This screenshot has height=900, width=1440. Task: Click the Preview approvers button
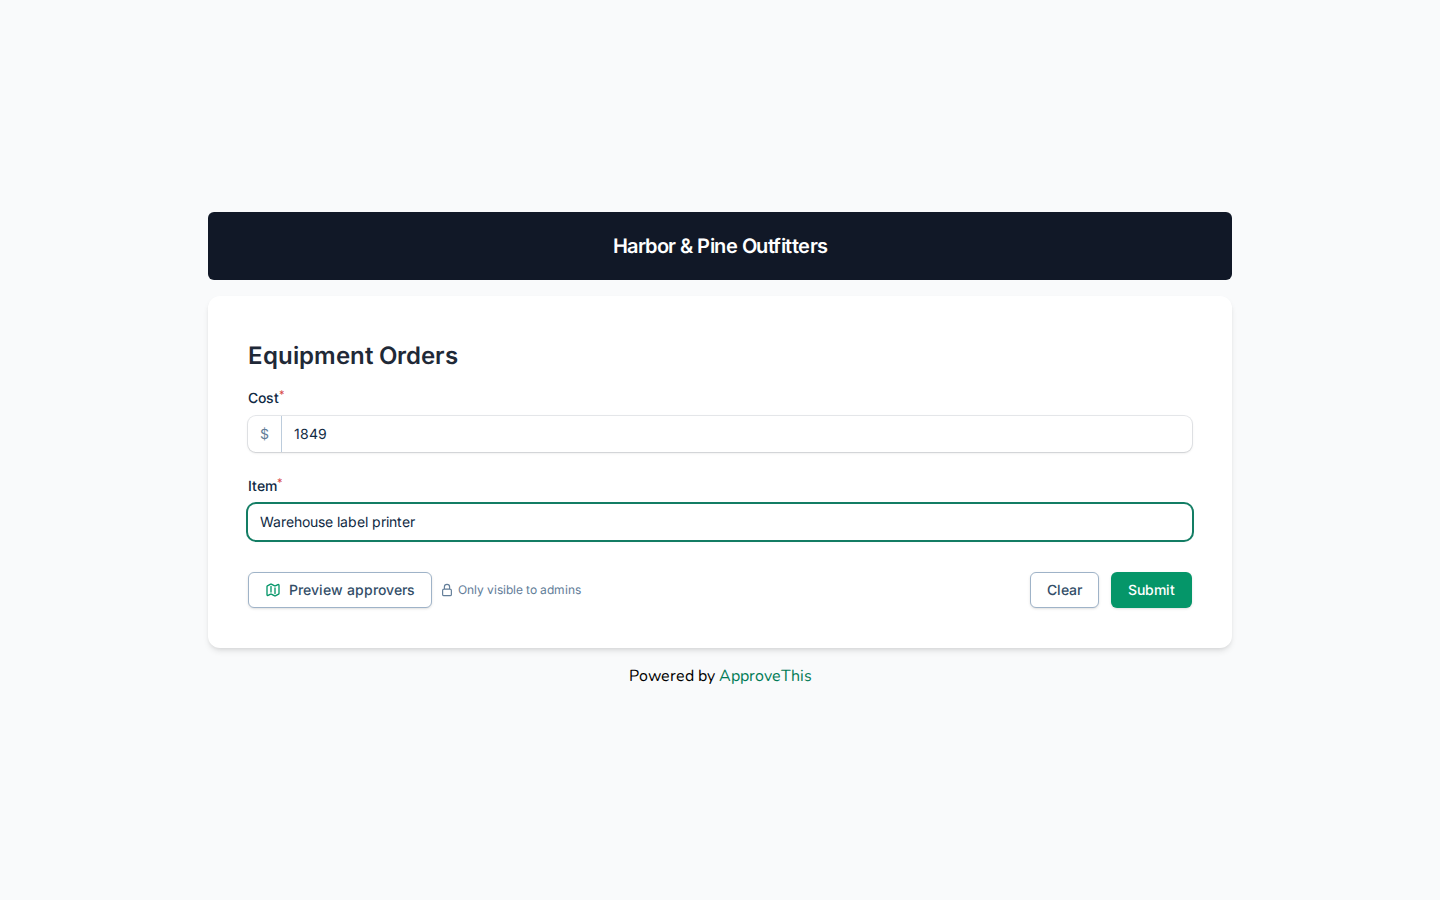pos(340,590)
